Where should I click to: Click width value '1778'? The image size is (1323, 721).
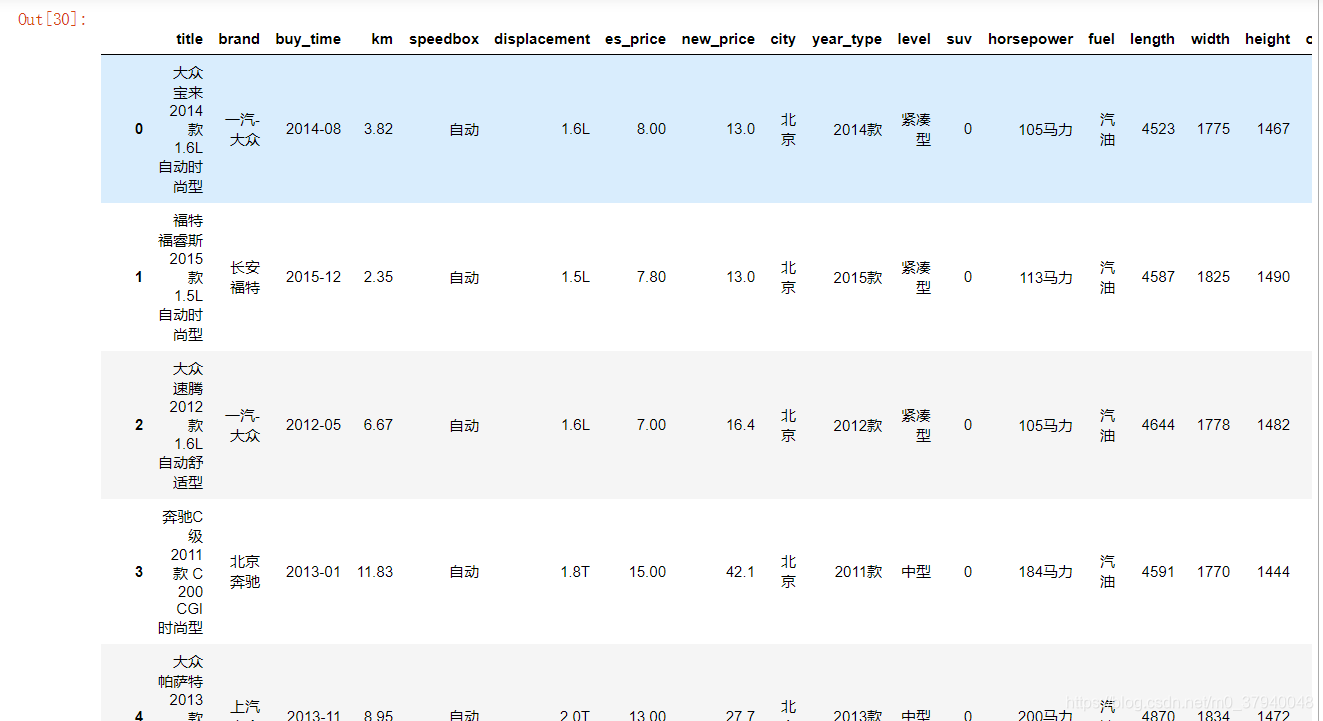click(1214, 425)
